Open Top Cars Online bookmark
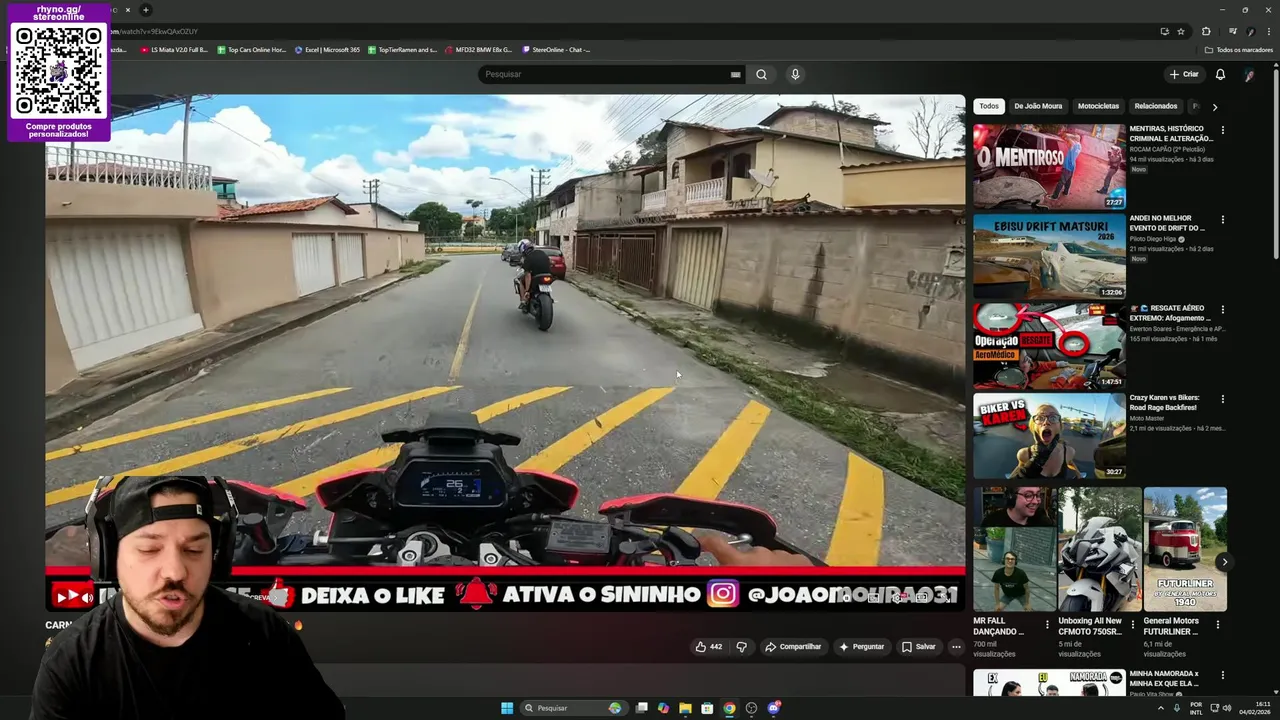The image size is (1280, 720). tap(252, 50)
